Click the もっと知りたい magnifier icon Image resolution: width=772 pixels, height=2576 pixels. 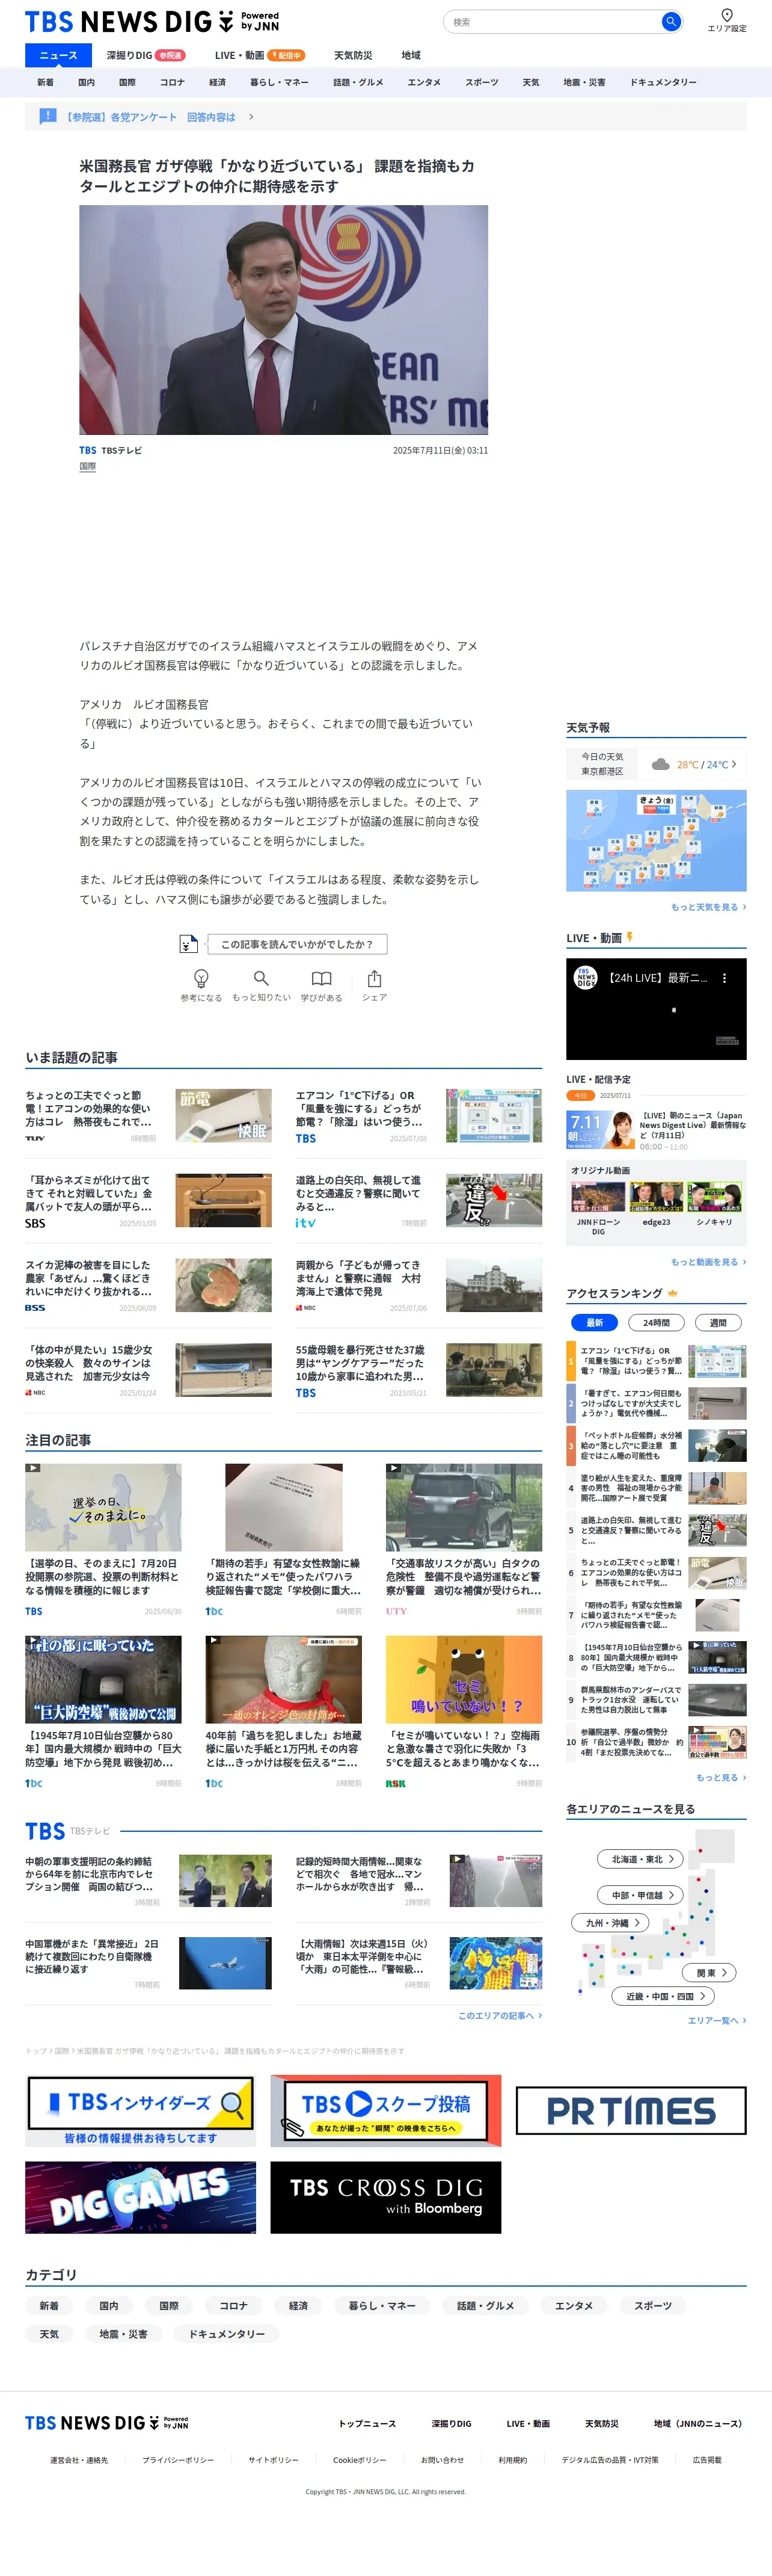(261, 978)
